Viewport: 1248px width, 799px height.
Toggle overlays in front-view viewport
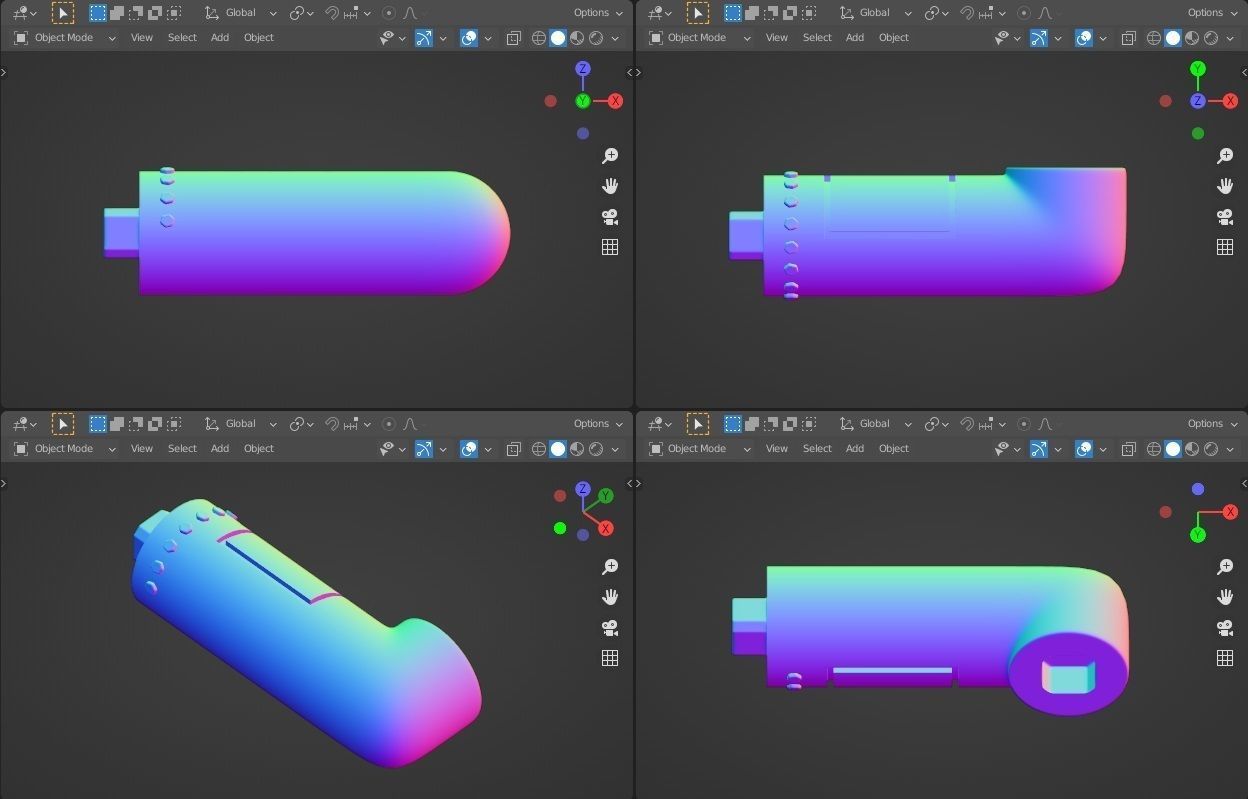tap(469, 38)
